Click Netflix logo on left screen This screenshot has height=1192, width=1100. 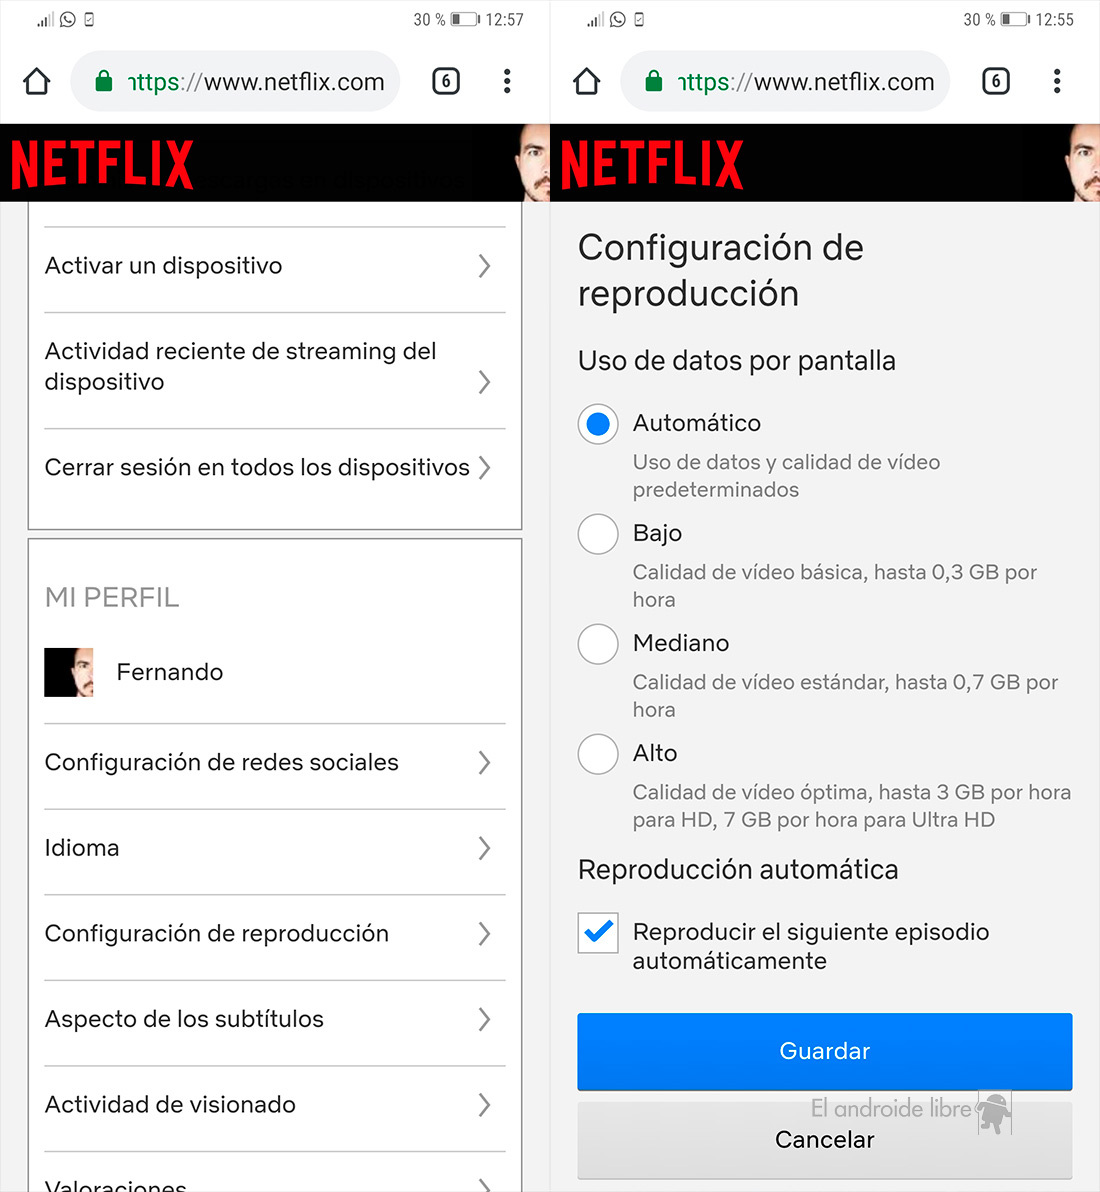click(103, 163)
